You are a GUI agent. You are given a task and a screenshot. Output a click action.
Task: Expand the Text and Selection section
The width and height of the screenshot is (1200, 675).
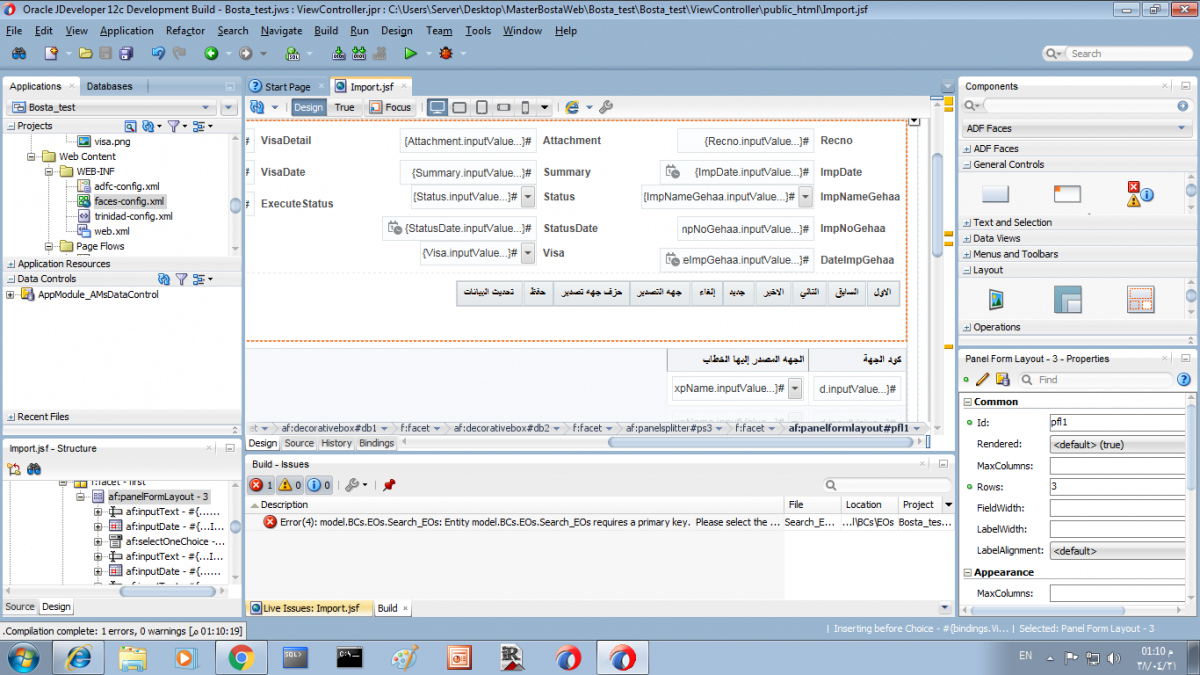pyautogui.click(x=1012, y=222)
